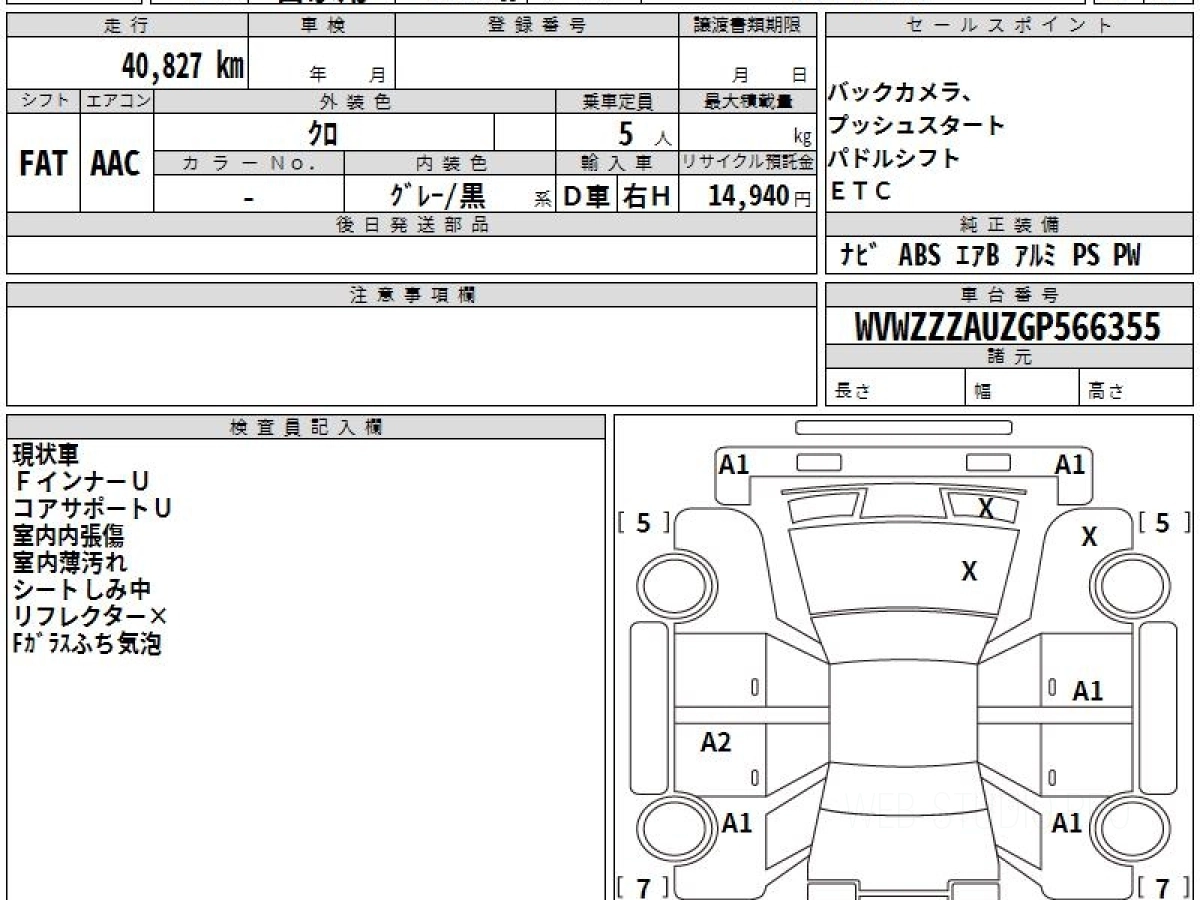Select the 注意事項欄 header
This screenshot has width=1200, height=900.
[x=412, y=295]
